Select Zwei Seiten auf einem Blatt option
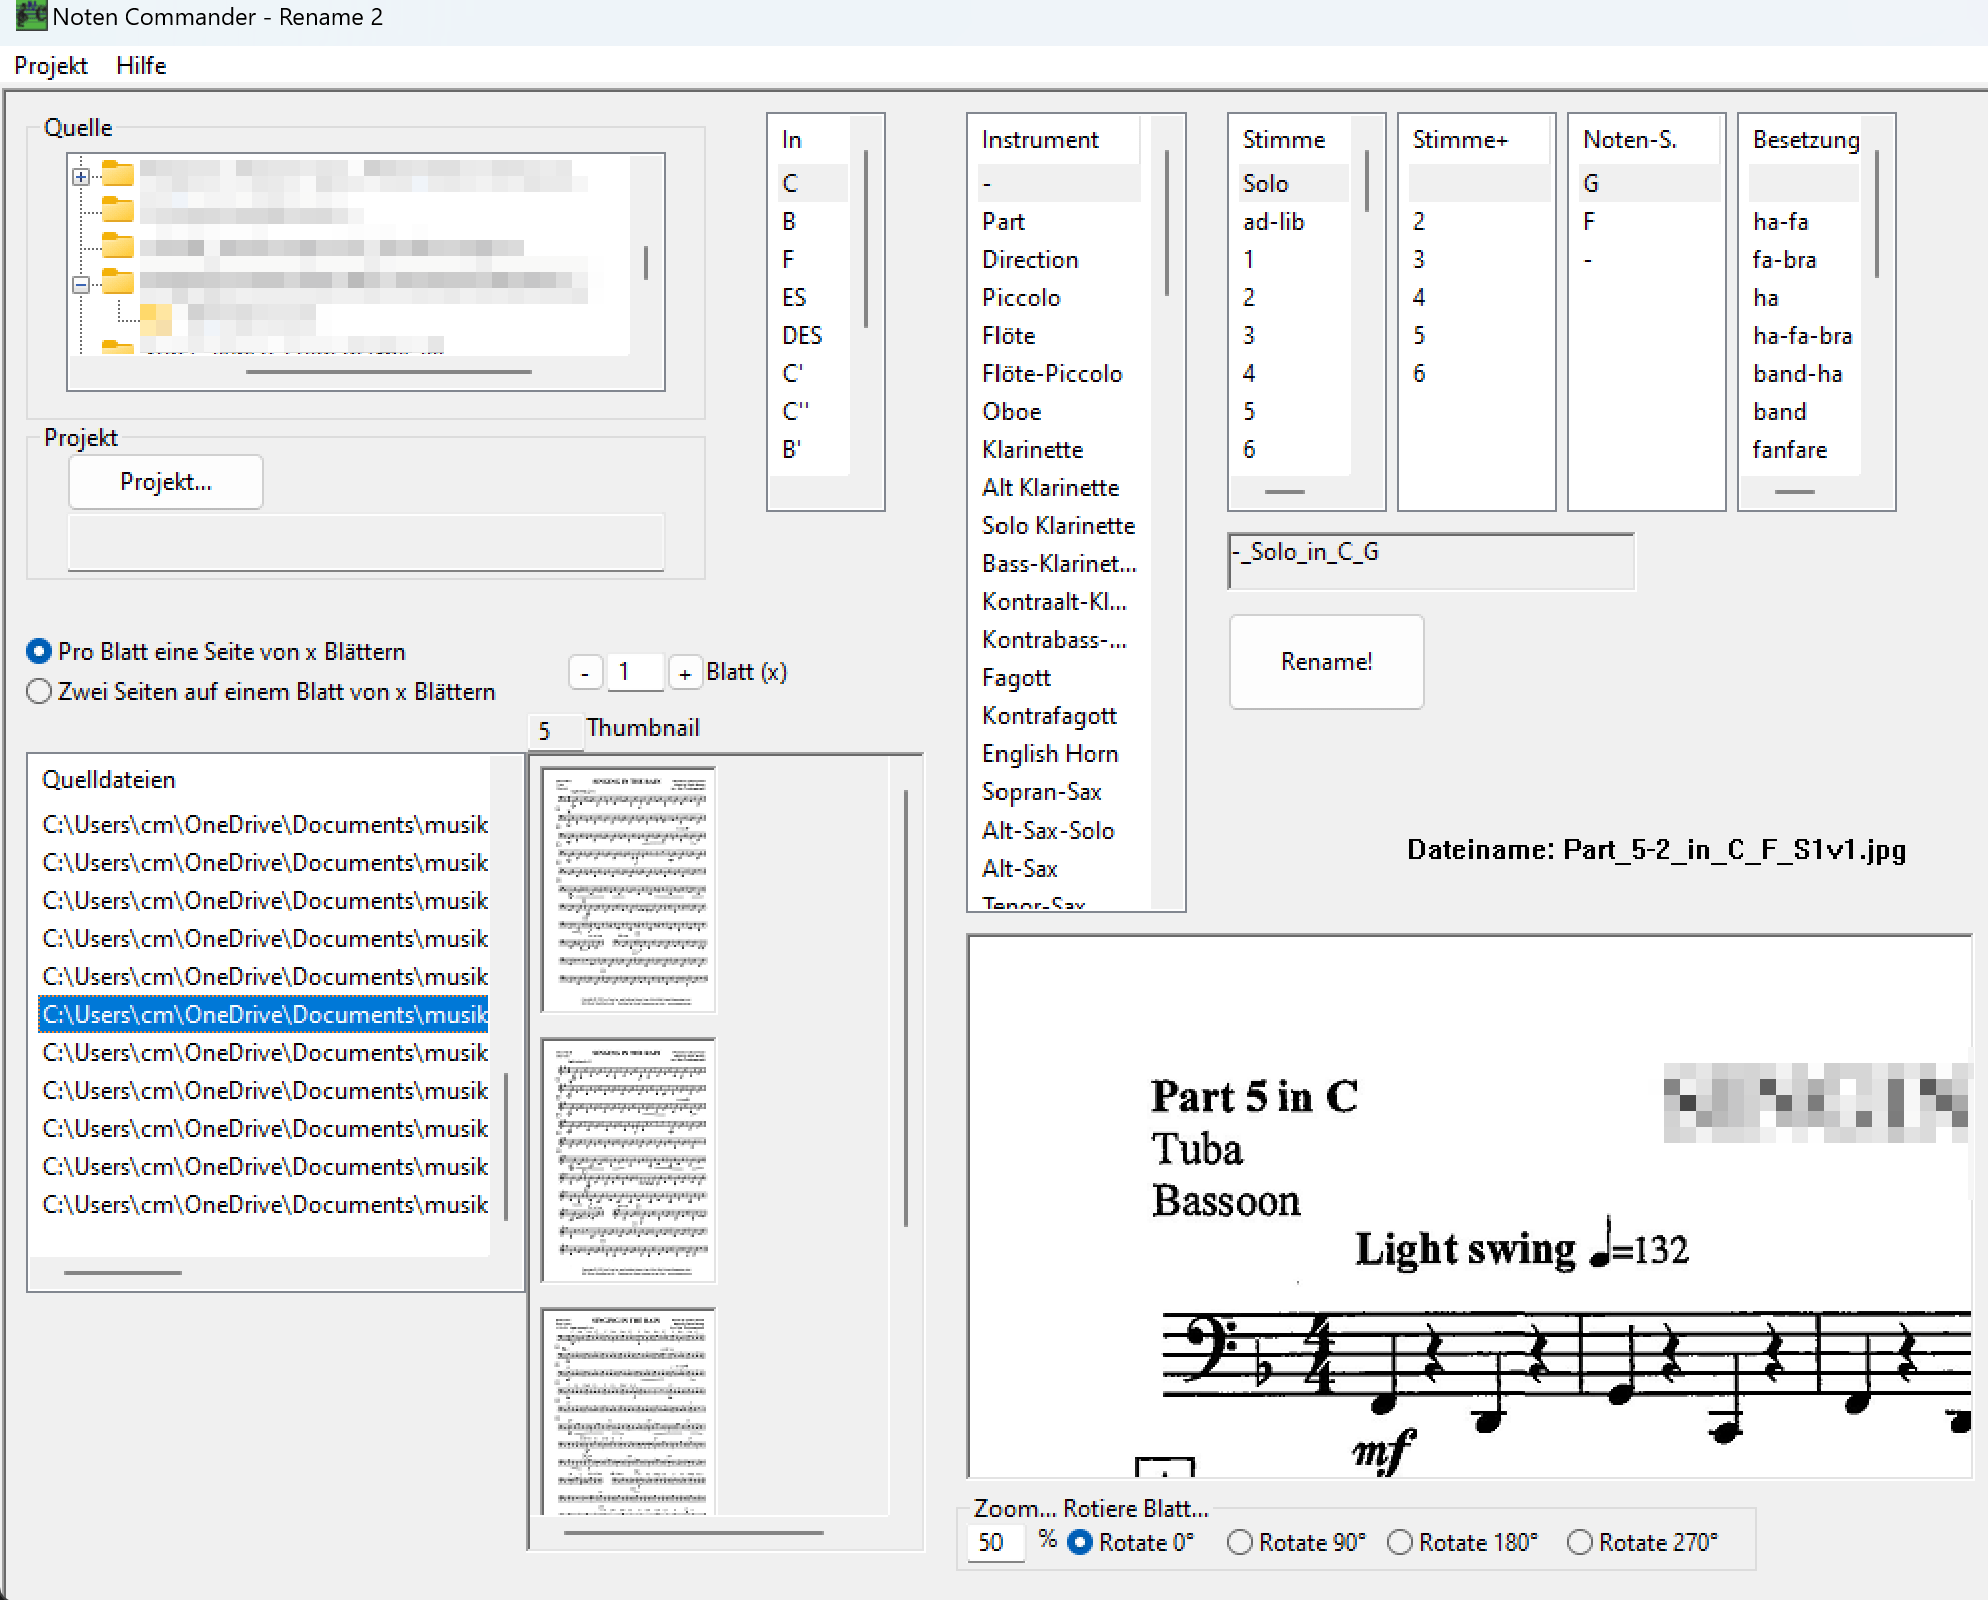The image size is (1988, 1600). pos(39,692)
